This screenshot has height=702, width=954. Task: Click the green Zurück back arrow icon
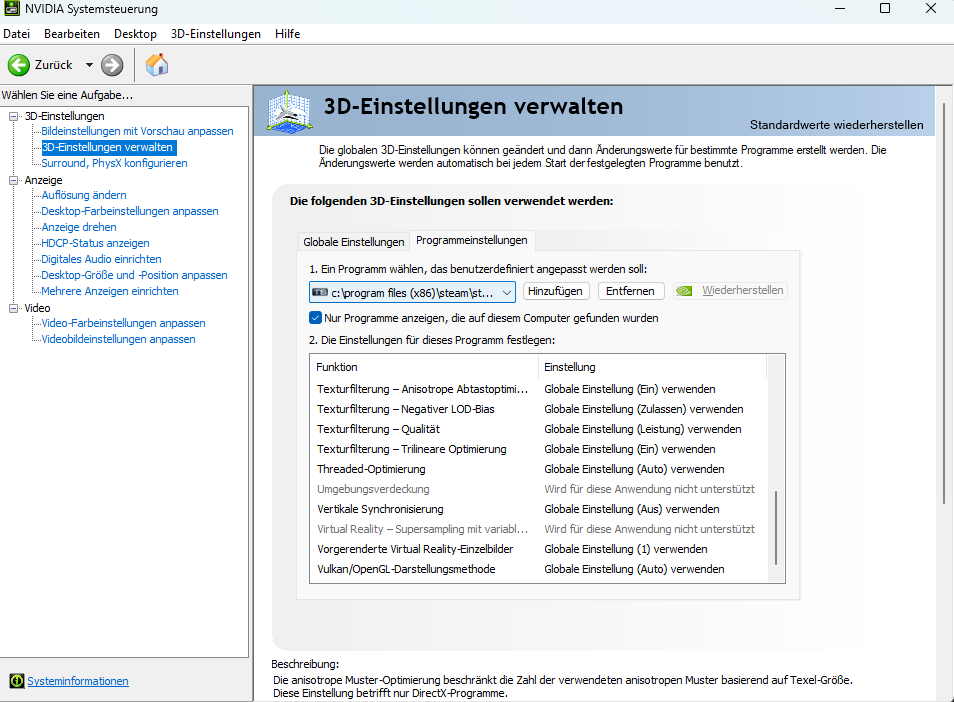click(19, 65)
